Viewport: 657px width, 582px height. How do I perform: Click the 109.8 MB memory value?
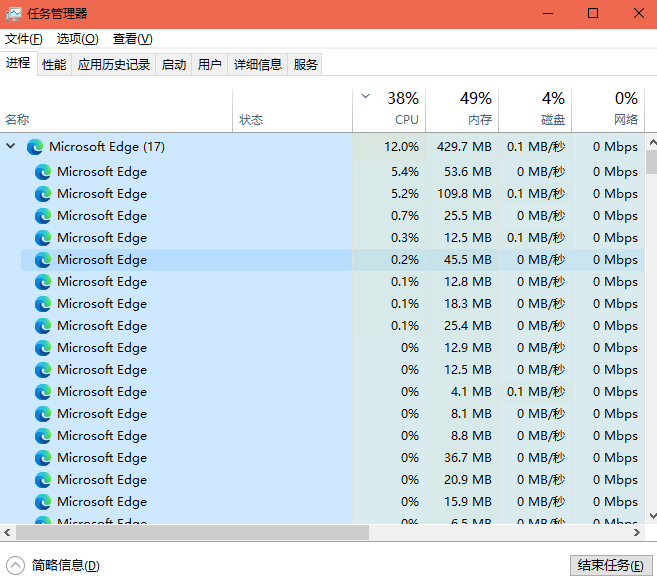click(464, 194)
